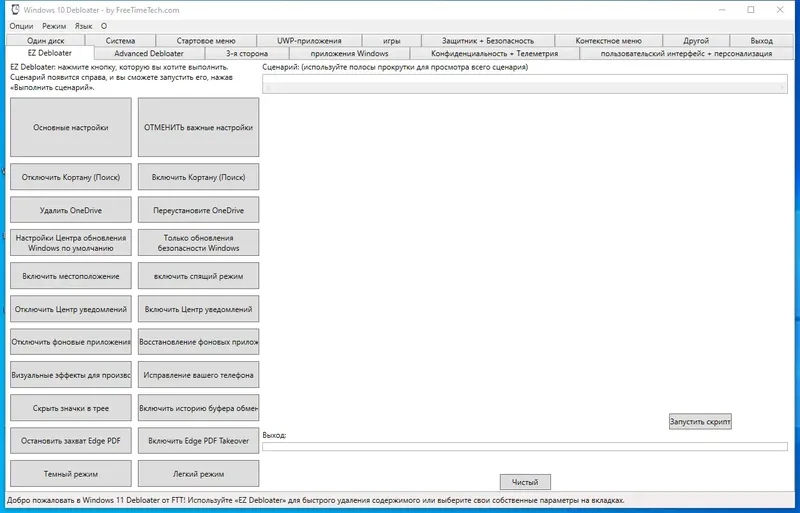Click Отключить Кортану (Поиск) button

click(x=71, y=177)
